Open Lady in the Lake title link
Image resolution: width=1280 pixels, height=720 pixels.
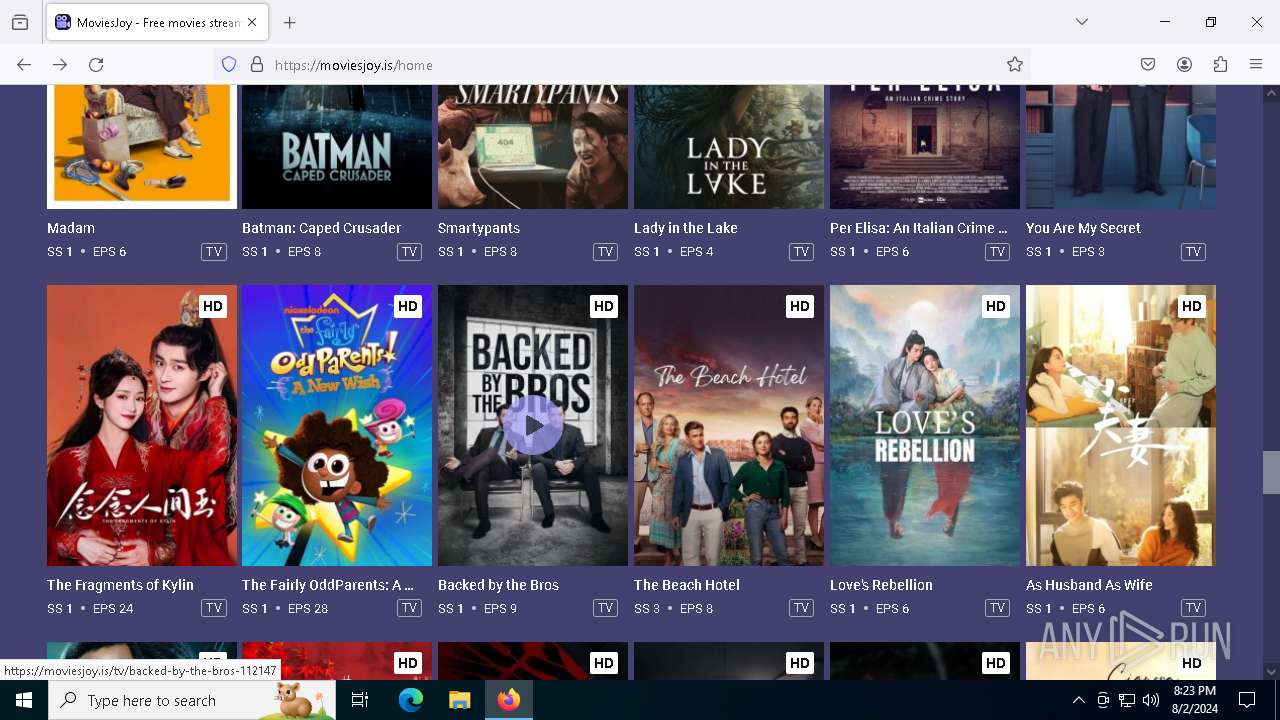click(x=686, y=228)
